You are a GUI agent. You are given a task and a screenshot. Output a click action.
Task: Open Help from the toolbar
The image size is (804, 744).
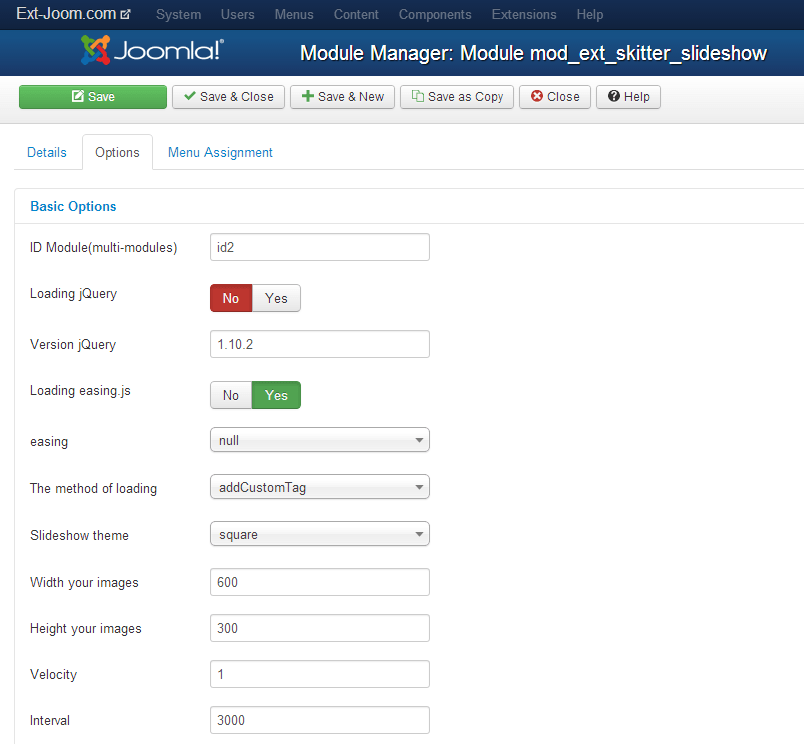[x=628, y=97]
